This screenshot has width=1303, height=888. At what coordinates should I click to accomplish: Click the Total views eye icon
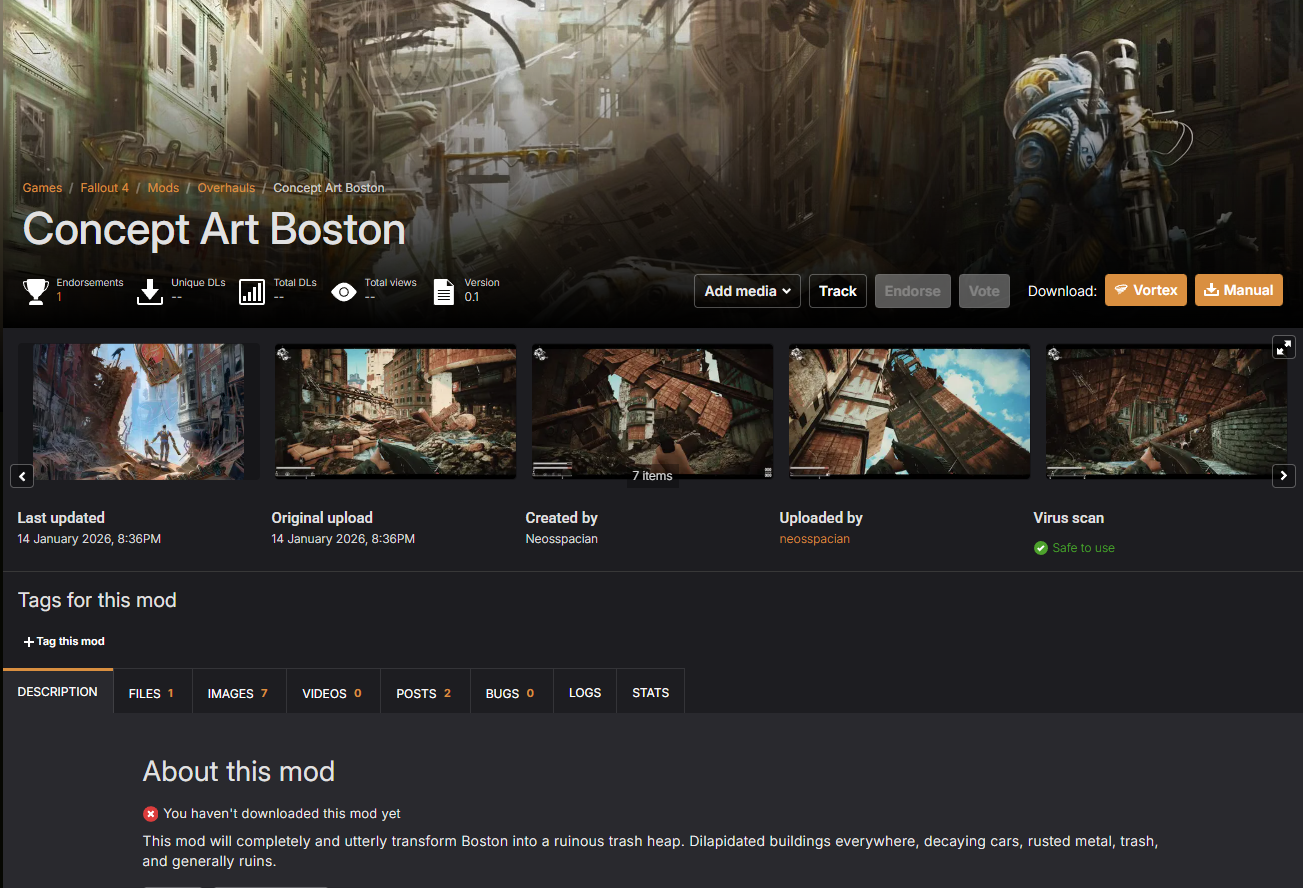pyautogui.click(x=344, y=292)
